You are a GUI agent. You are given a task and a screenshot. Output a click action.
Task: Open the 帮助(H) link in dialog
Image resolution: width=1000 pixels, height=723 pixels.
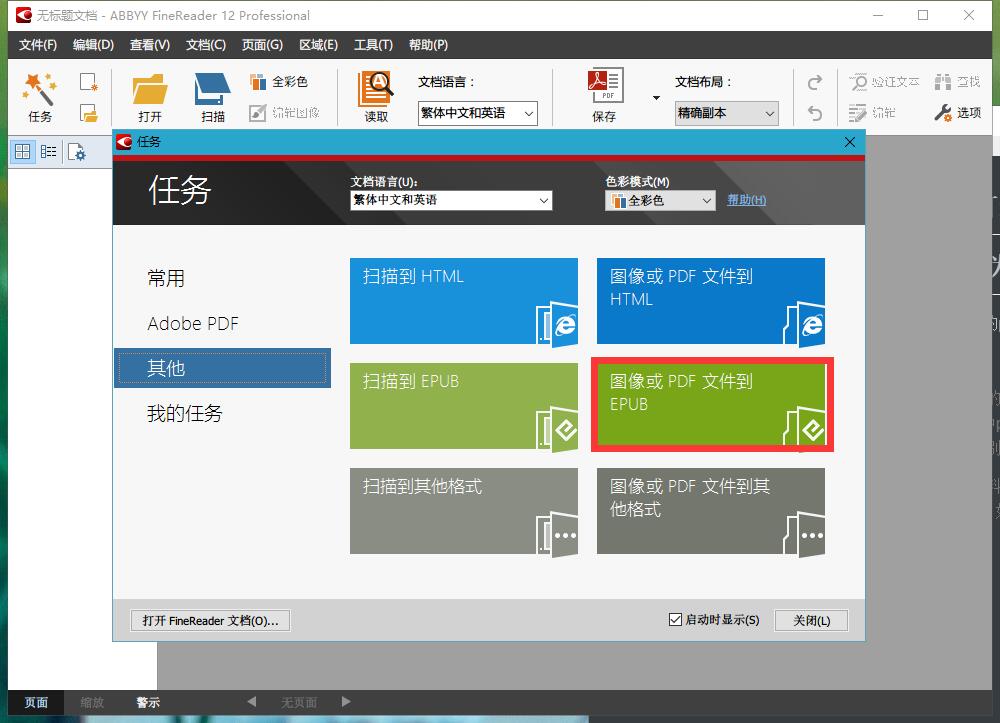(746, 200)
